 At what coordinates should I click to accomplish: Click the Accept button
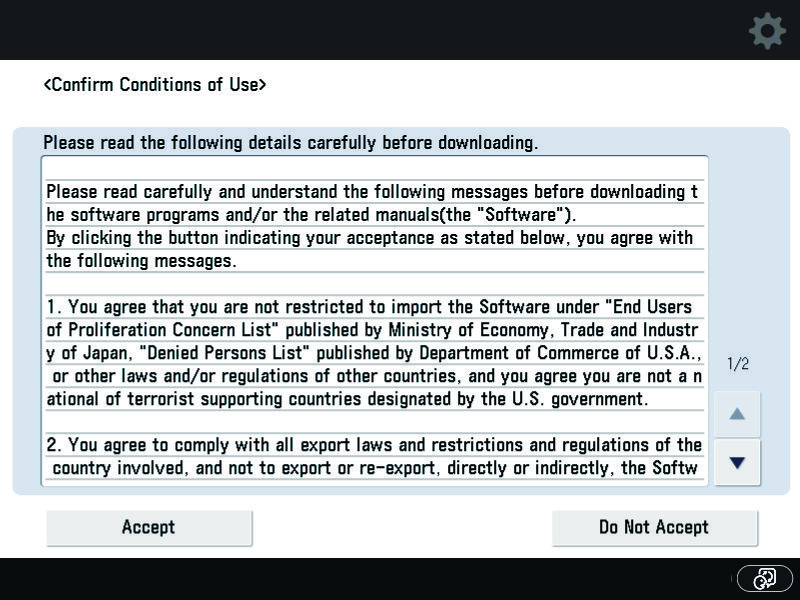pos(149,528)
